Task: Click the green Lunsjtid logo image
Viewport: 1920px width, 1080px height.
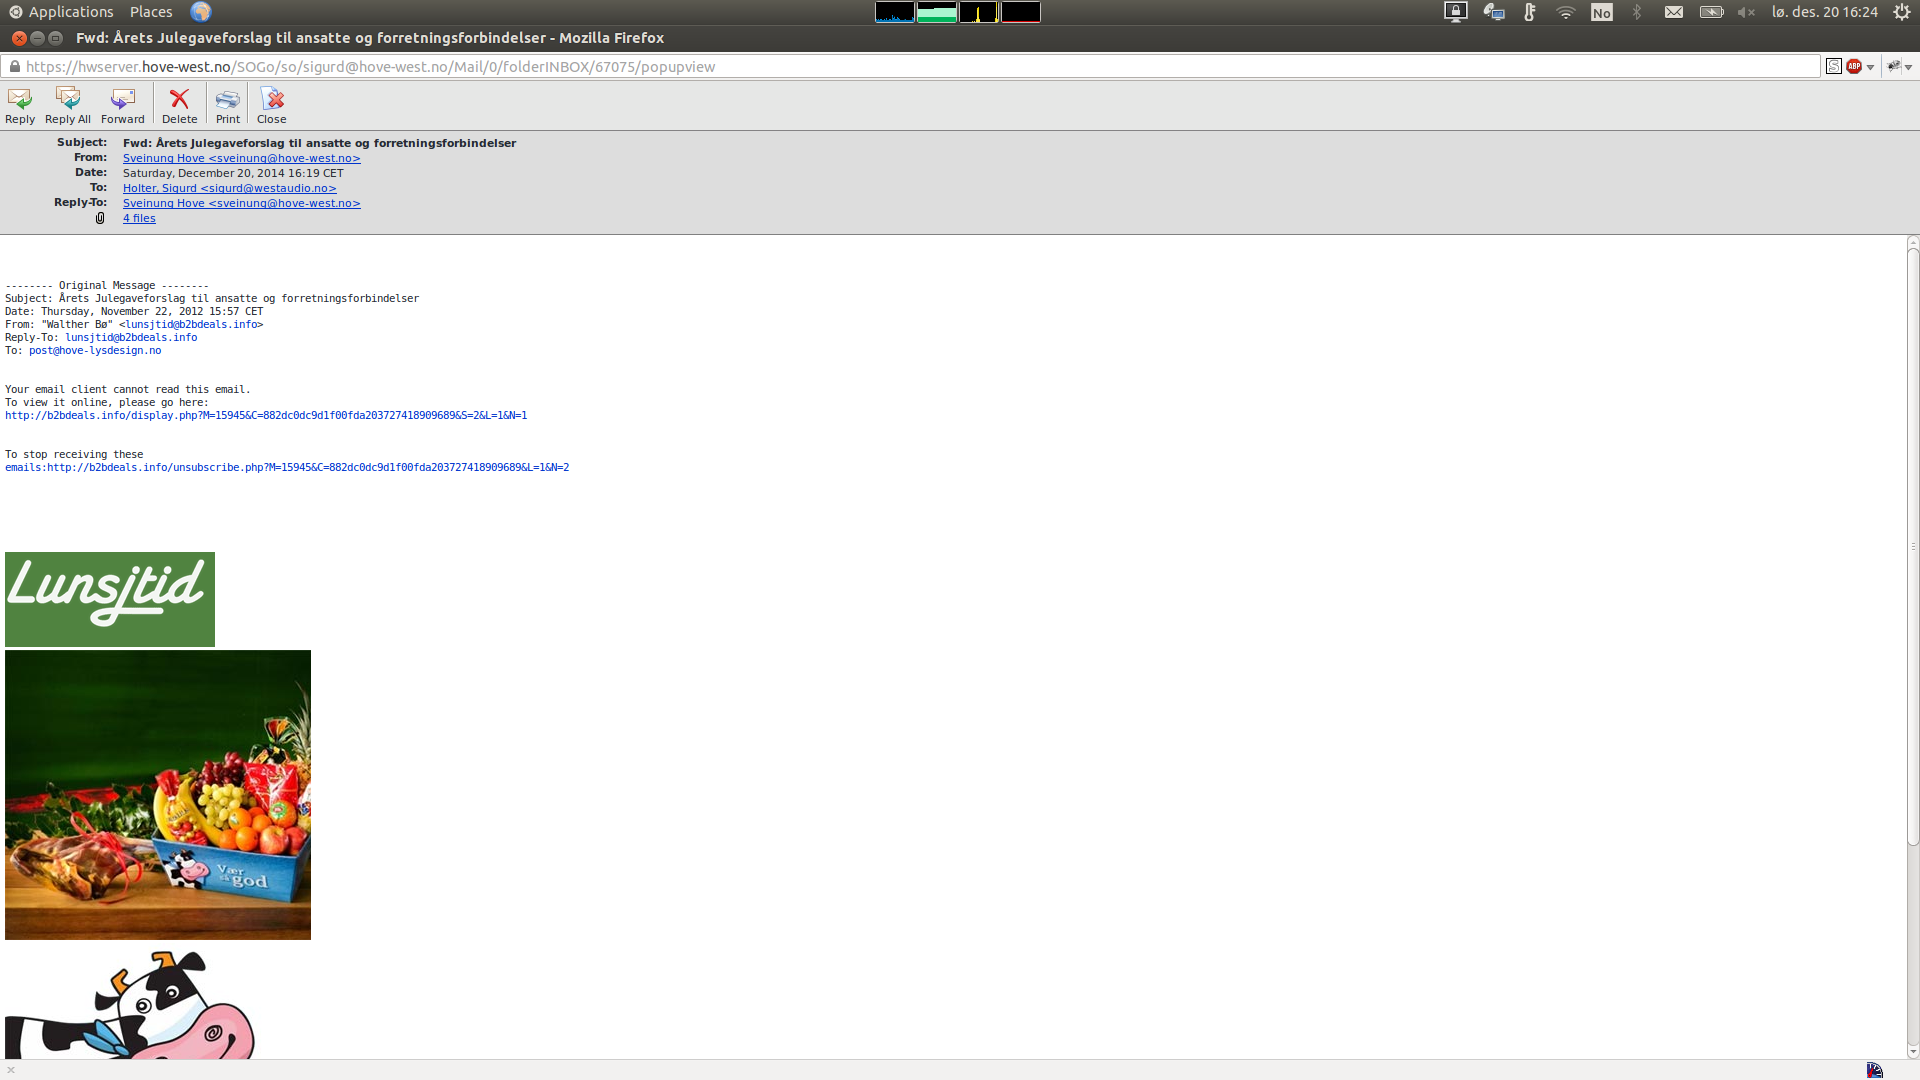Action: 110,599
